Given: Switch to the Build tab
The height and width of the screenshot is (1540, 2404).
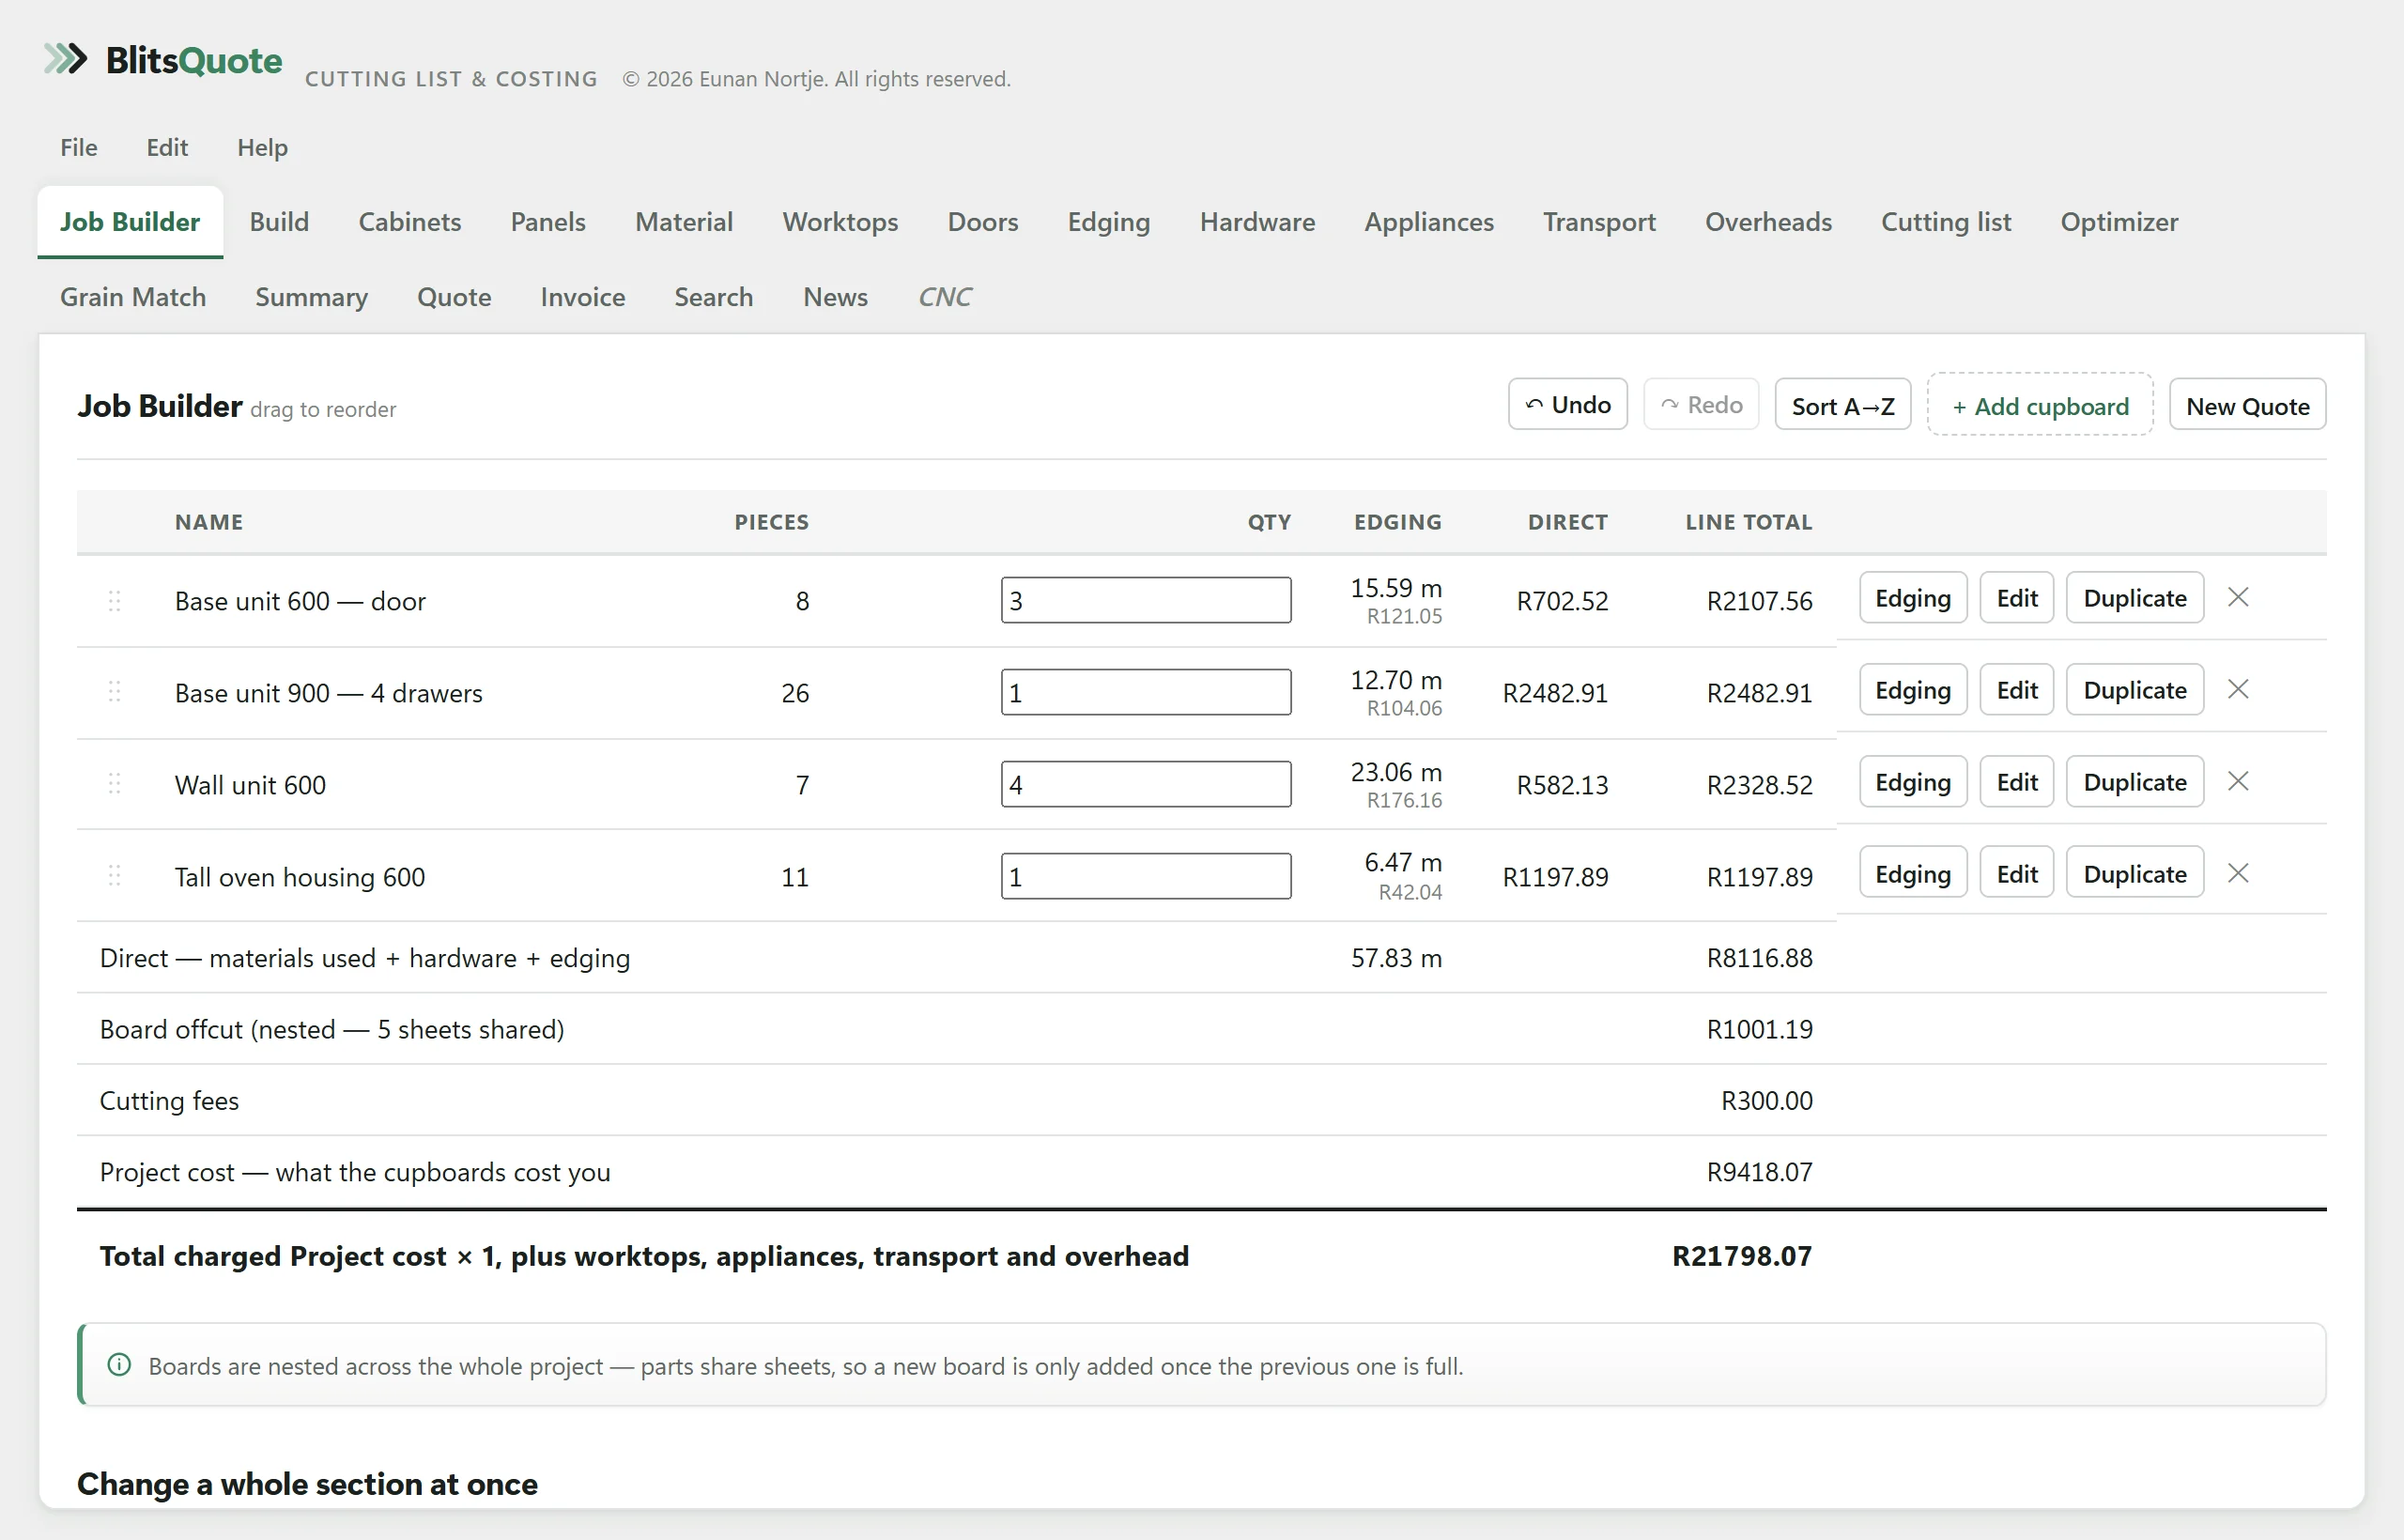Looking at the screenshot, I should tap(279, 221).
